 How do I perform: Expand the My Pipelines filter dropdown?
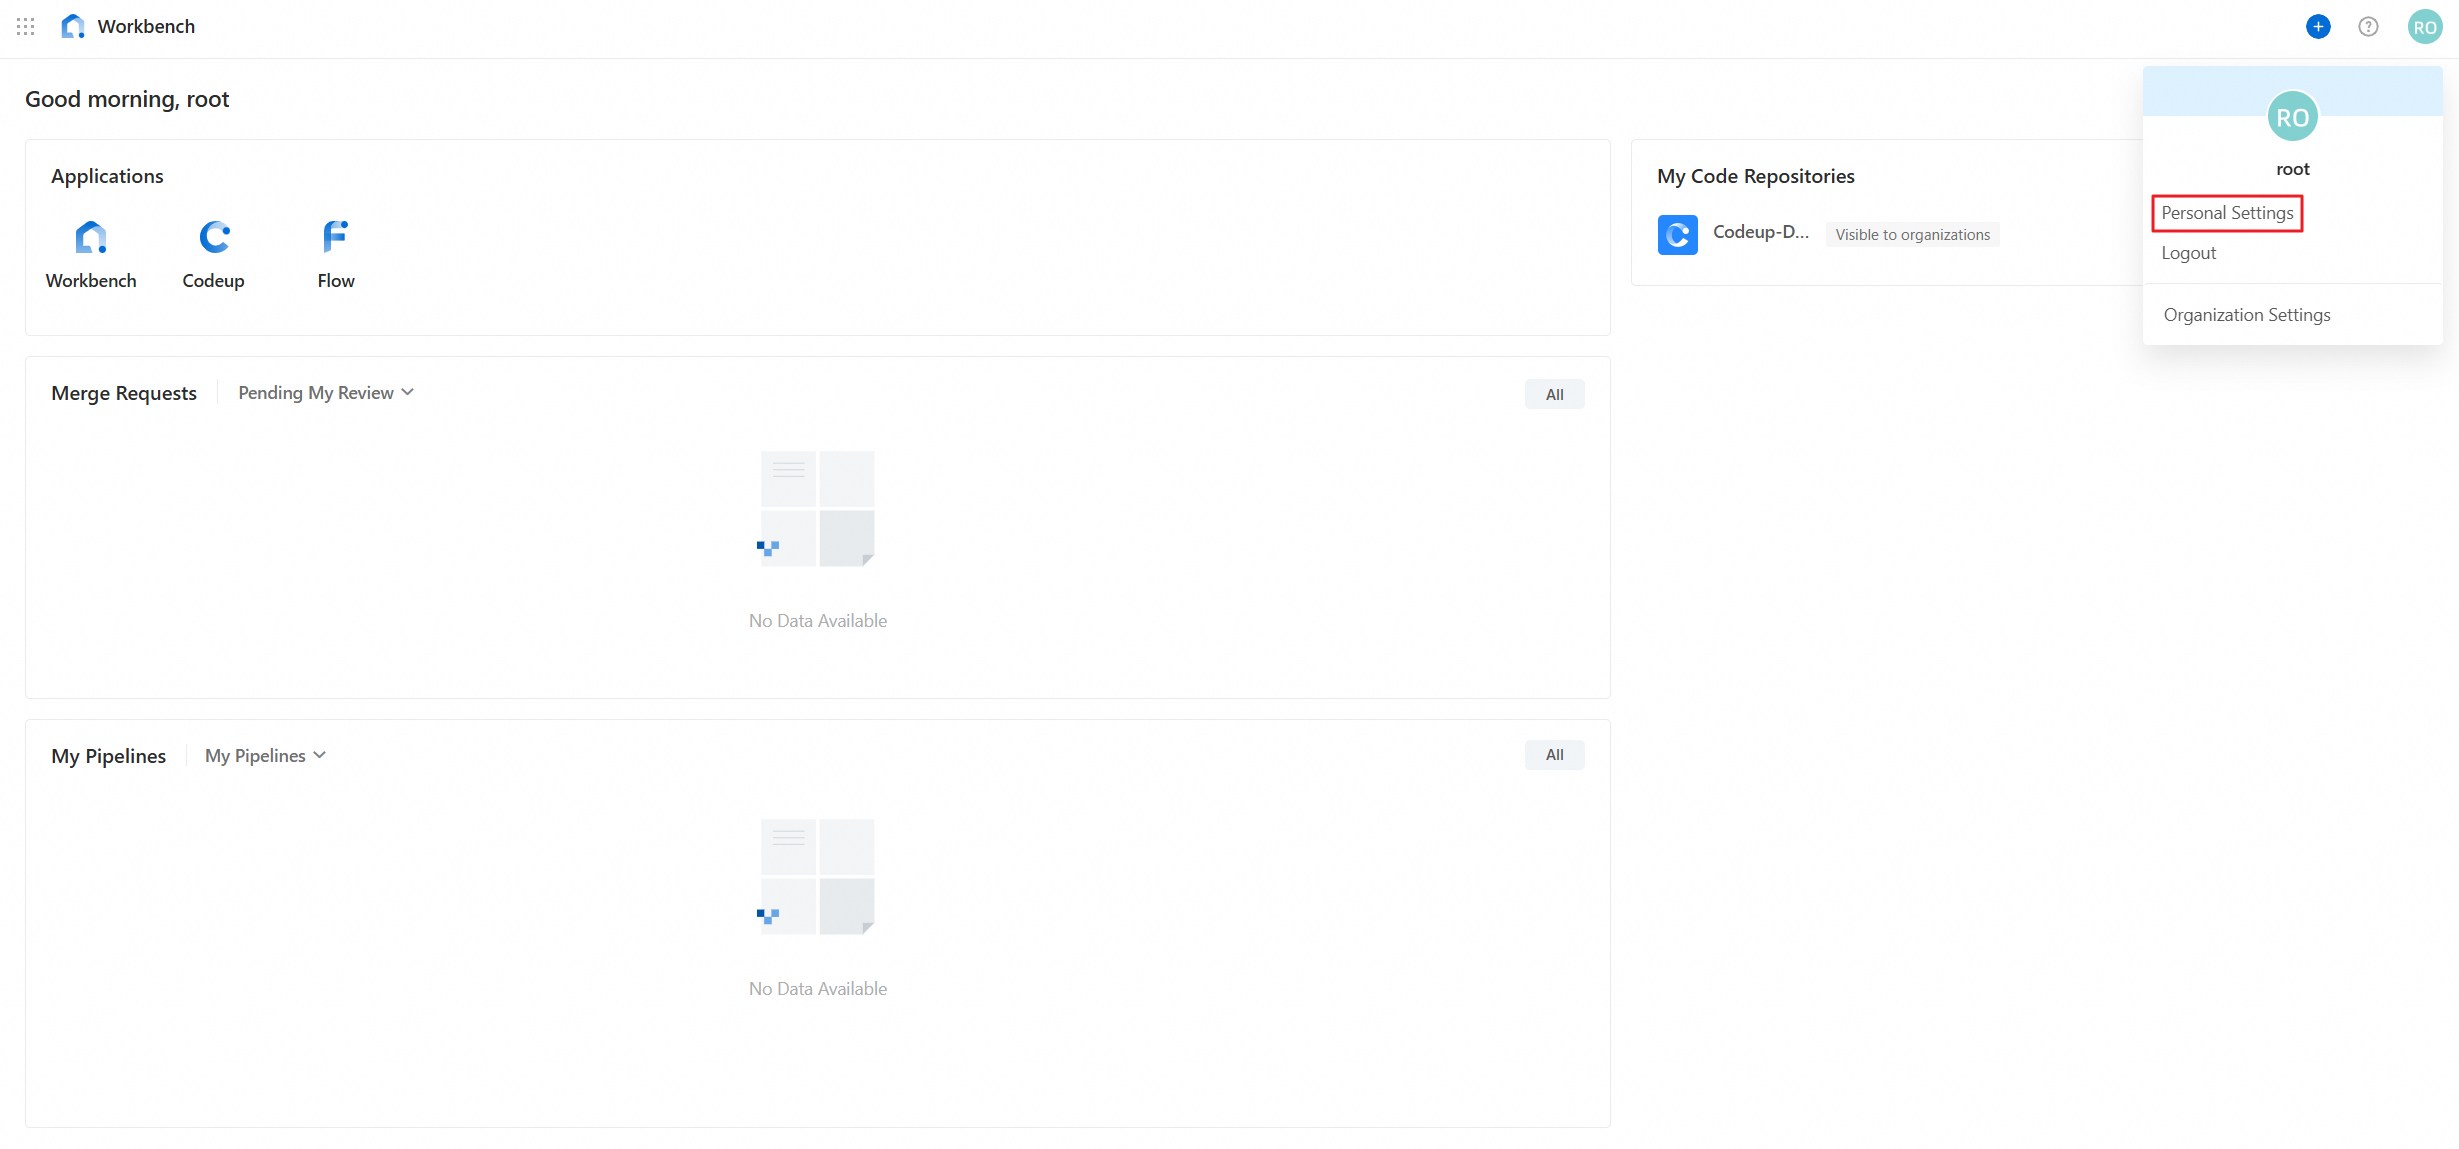tap(265, 756)
